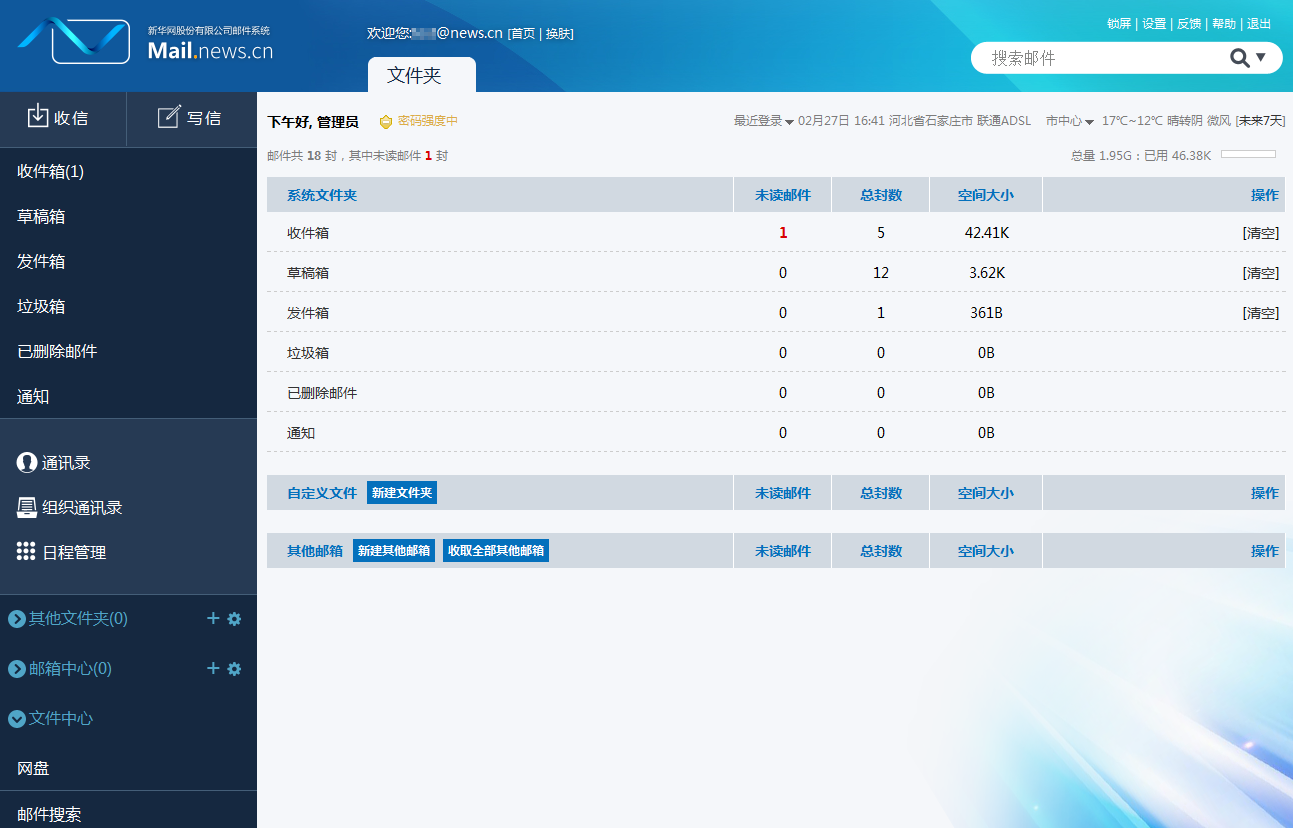Expand the 其他文件夹(0) section

(17, 619)
